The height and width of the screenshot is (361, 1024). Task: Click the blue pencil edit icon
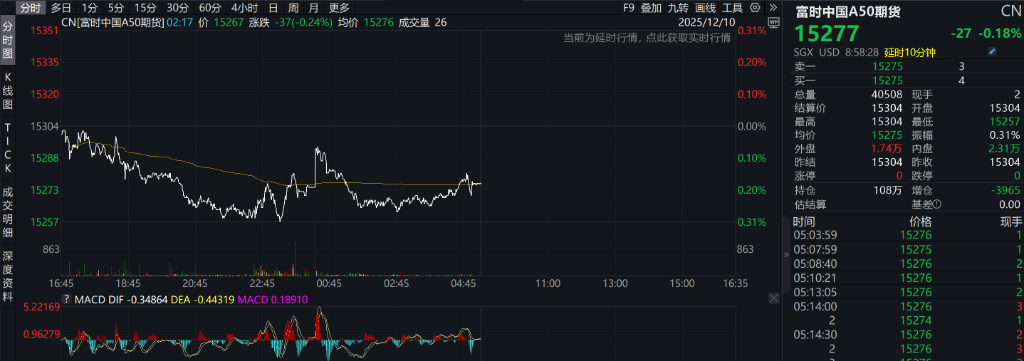click(x=993, y=52)
